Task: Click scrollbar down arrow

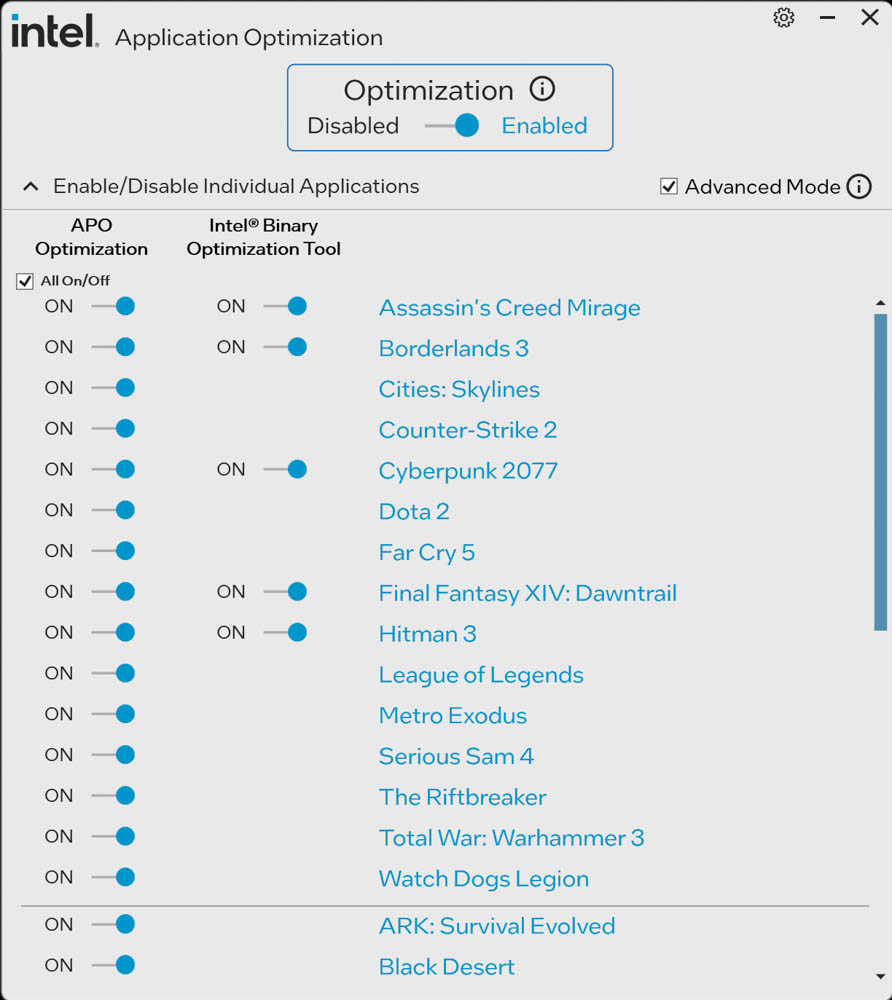Action: 880,976
